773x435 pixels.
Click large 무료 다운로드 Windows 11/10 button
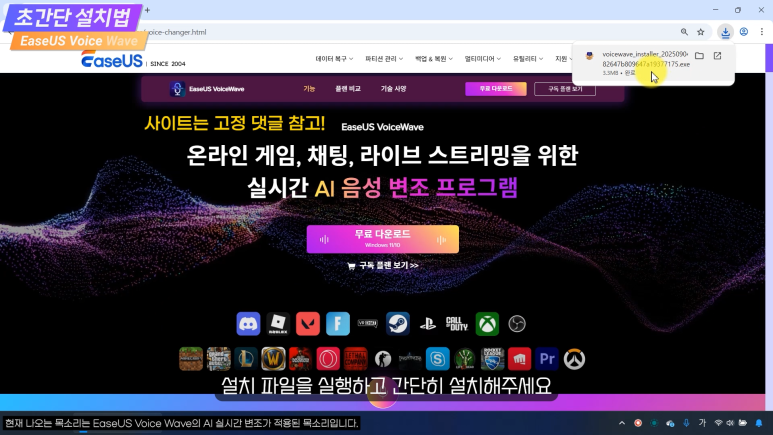(x=383, y=239)
